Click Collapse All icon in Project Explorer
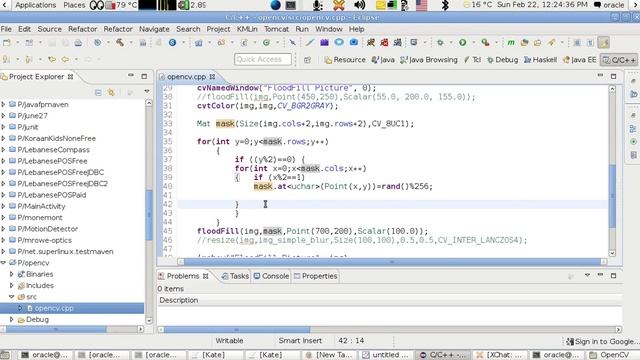This screenshot has height=360, width=640. tap(98, 93)
